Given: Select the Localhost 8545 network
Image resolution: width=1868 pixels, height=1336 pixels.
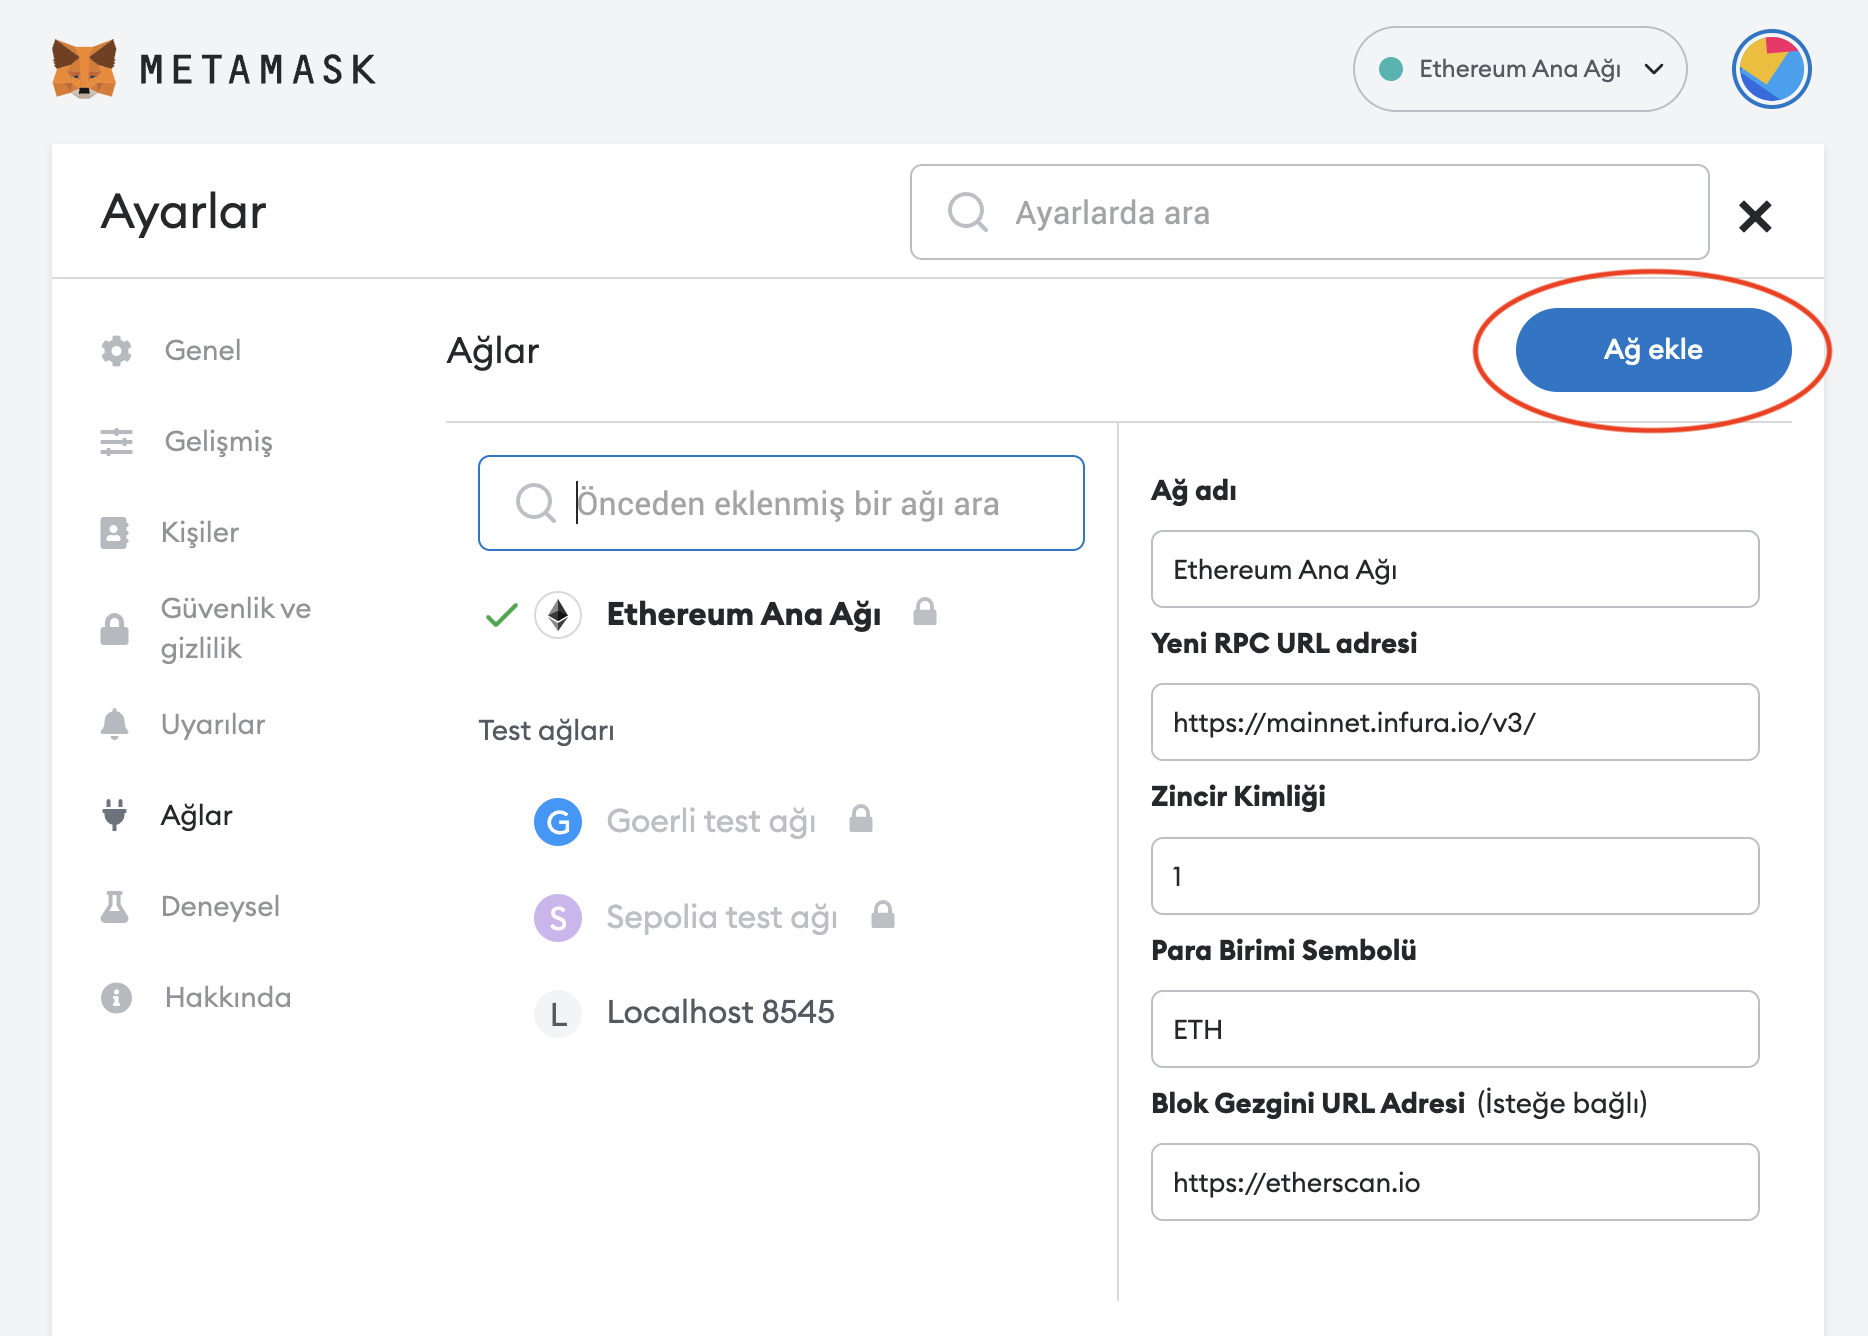Looking at the screenshot, I should point(720,1012).
